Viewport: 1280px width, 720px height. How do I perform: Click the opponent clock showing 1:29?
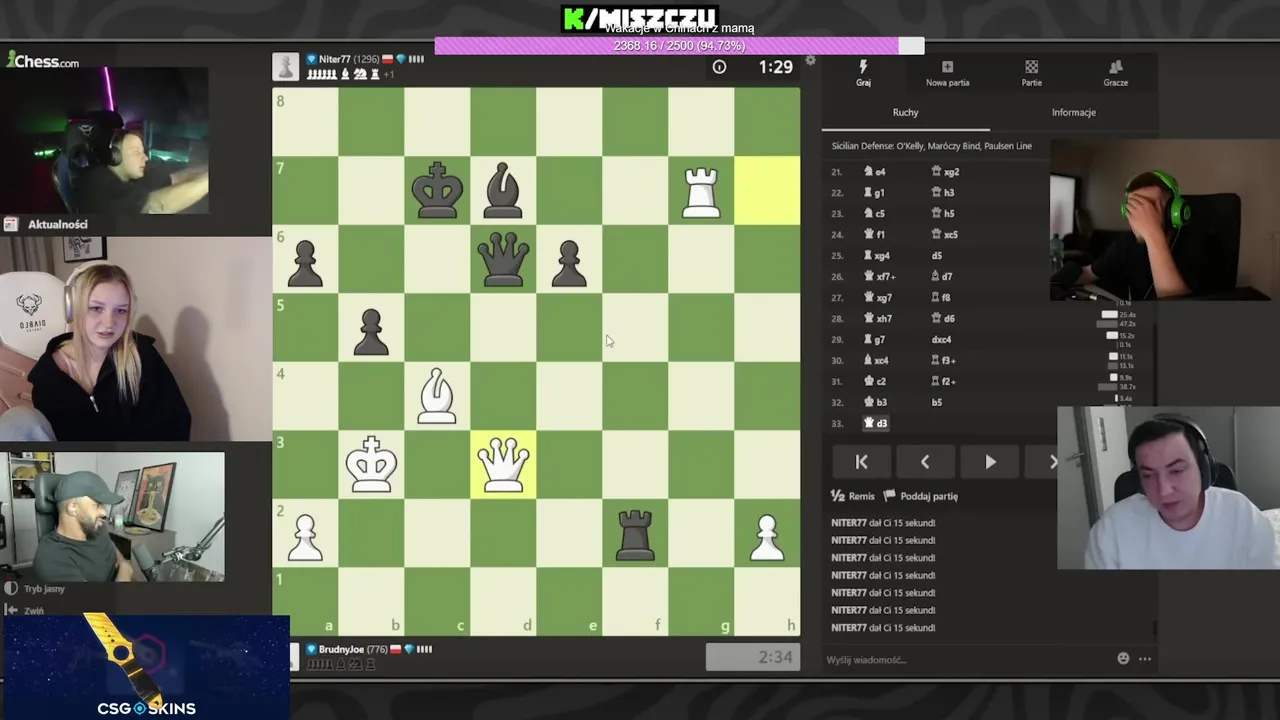click(x=753, y=67)
